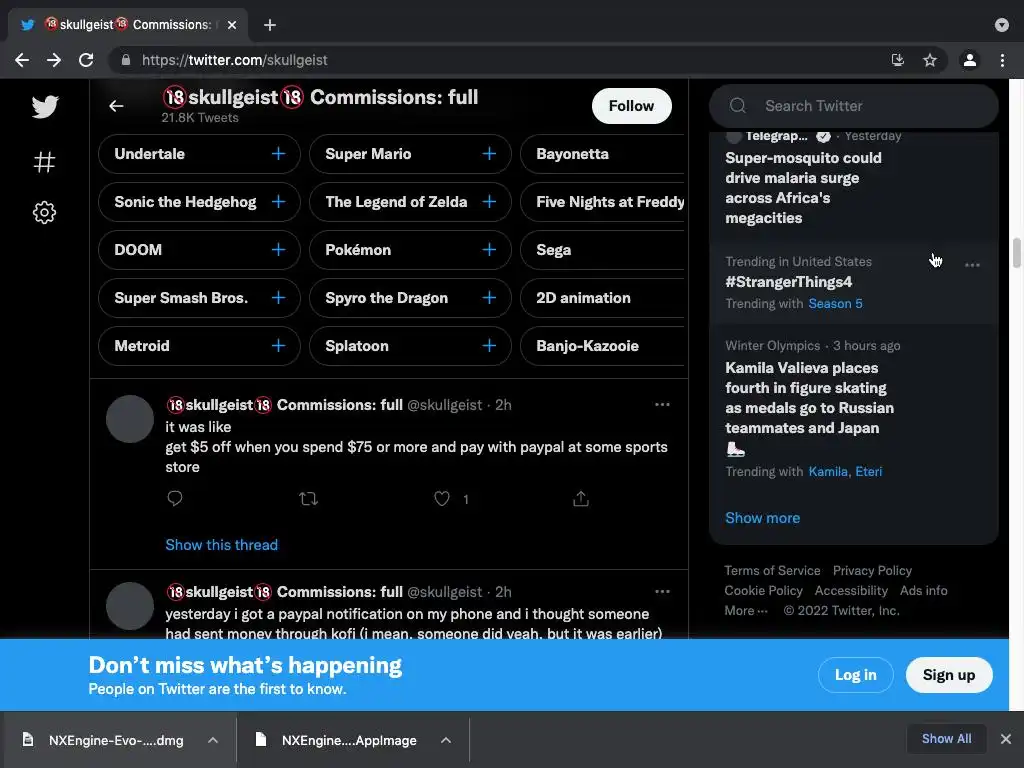Image resolution: width=1024 pixels, height=768 pixels.
Task: Select the Five Nights at Freddy's topic
Action: tap(602, 202)
